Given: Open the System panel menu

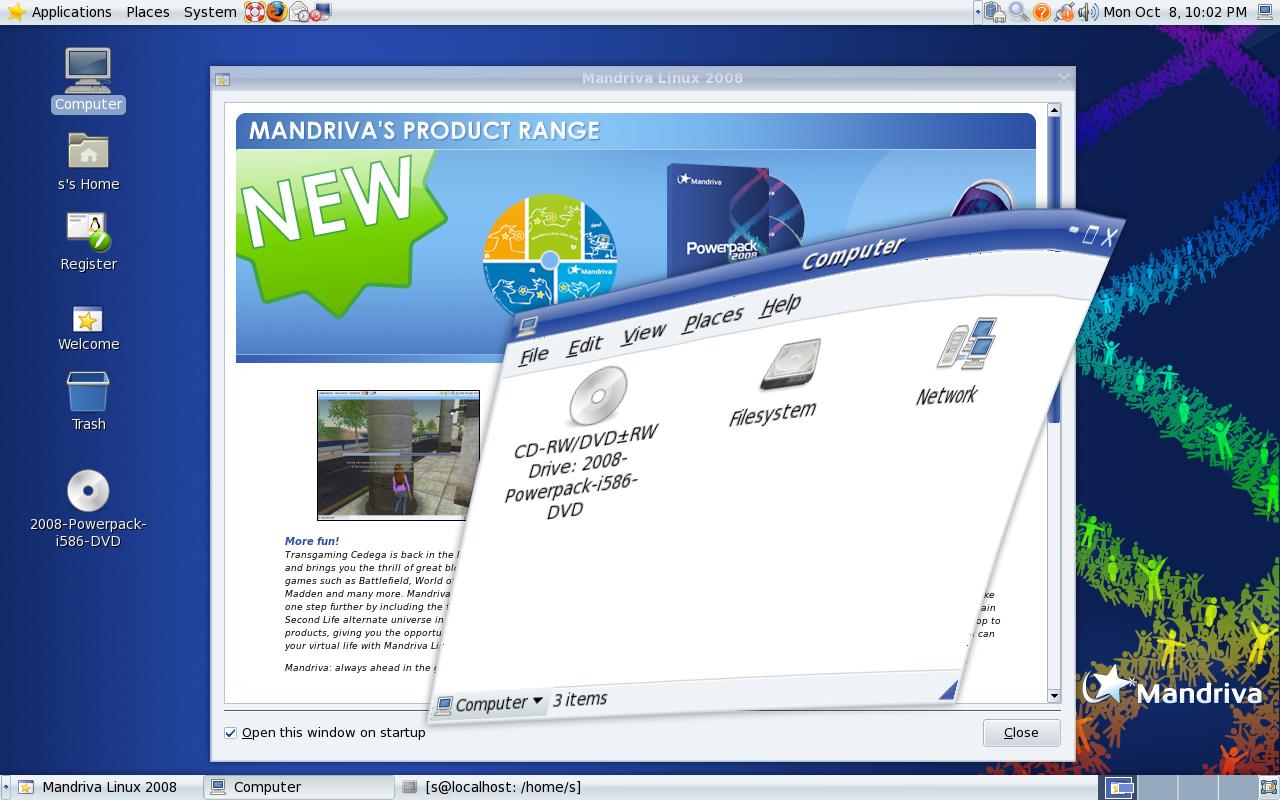Looking at the screenshot, I should tap(210, 12).
